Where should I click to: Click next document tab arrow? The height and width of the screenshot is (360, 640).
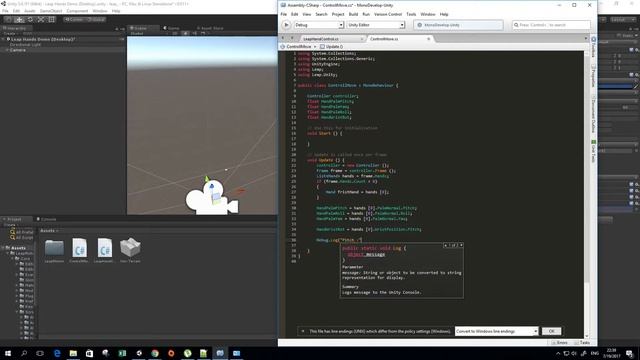click(x=292, y=38)
